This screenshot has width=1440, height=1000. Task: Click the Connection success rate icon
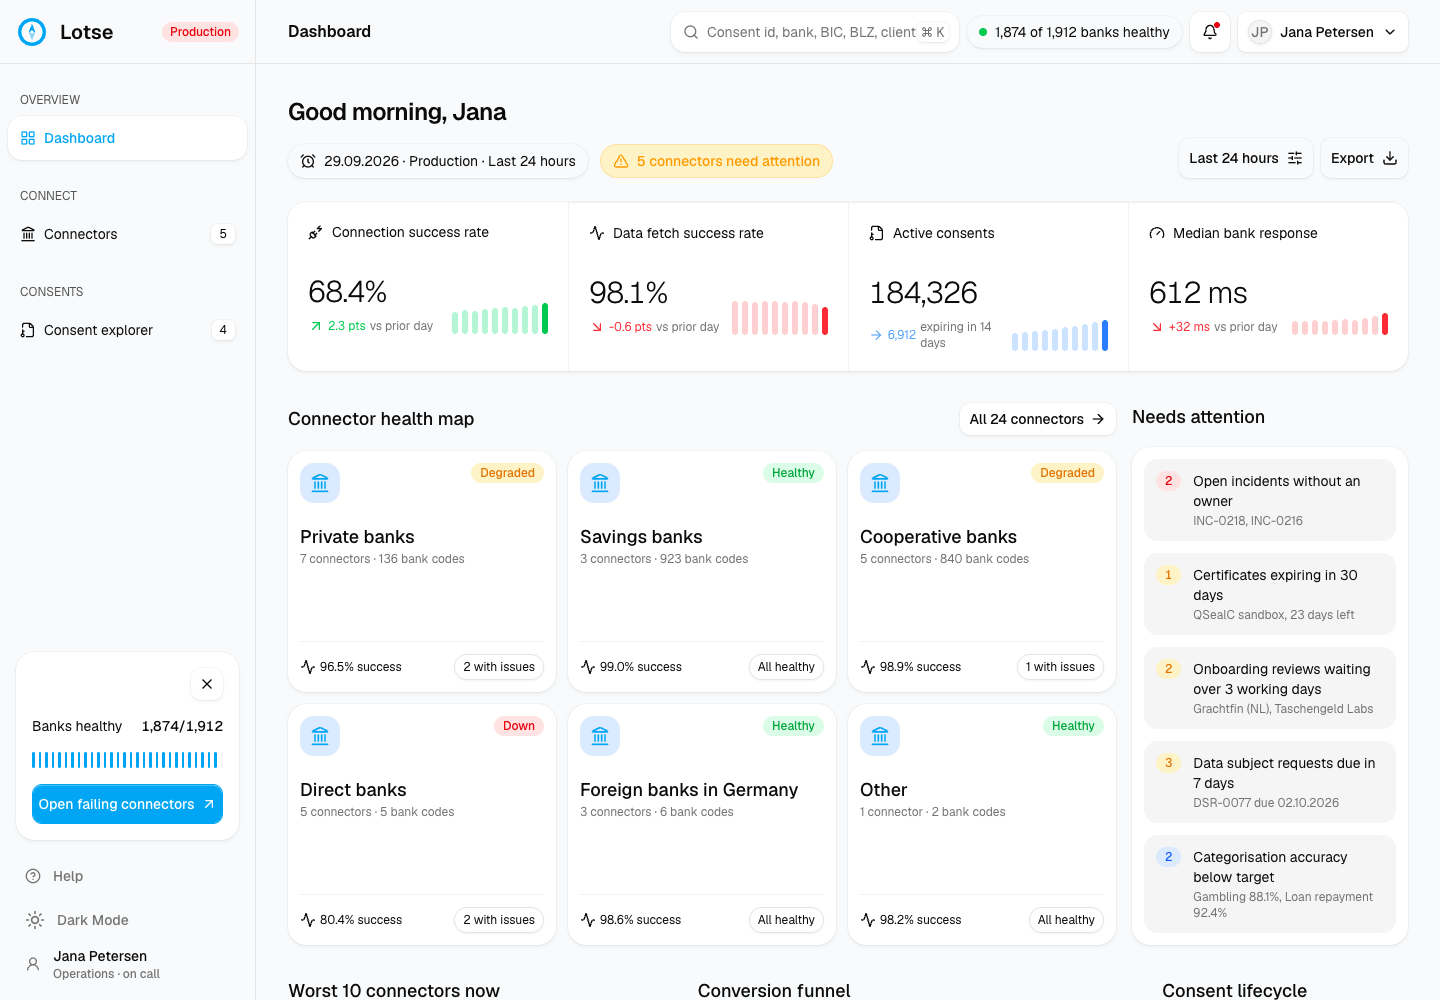point(315,233)
